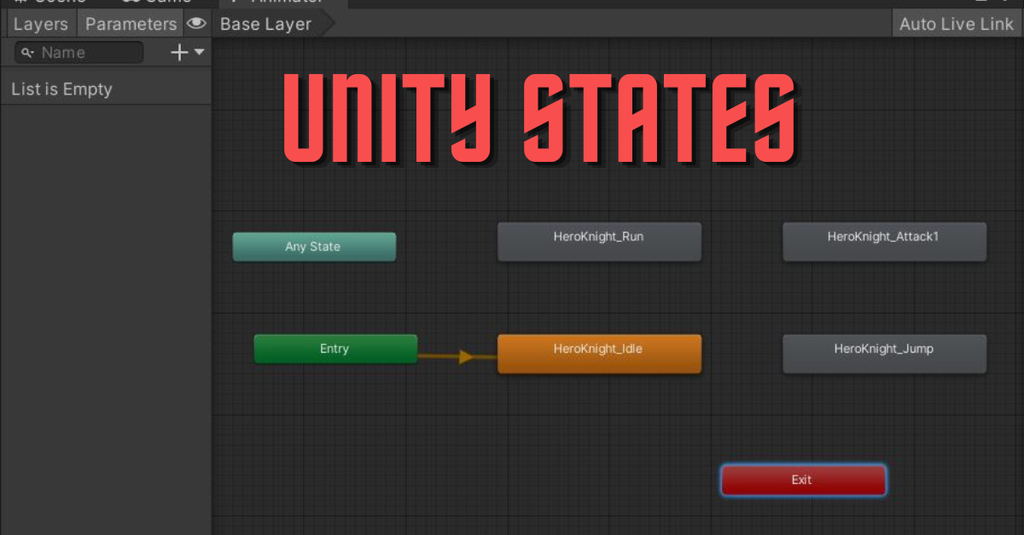
Task: Select the HeroKnight_Jump state
Action: tap(884, 354)
